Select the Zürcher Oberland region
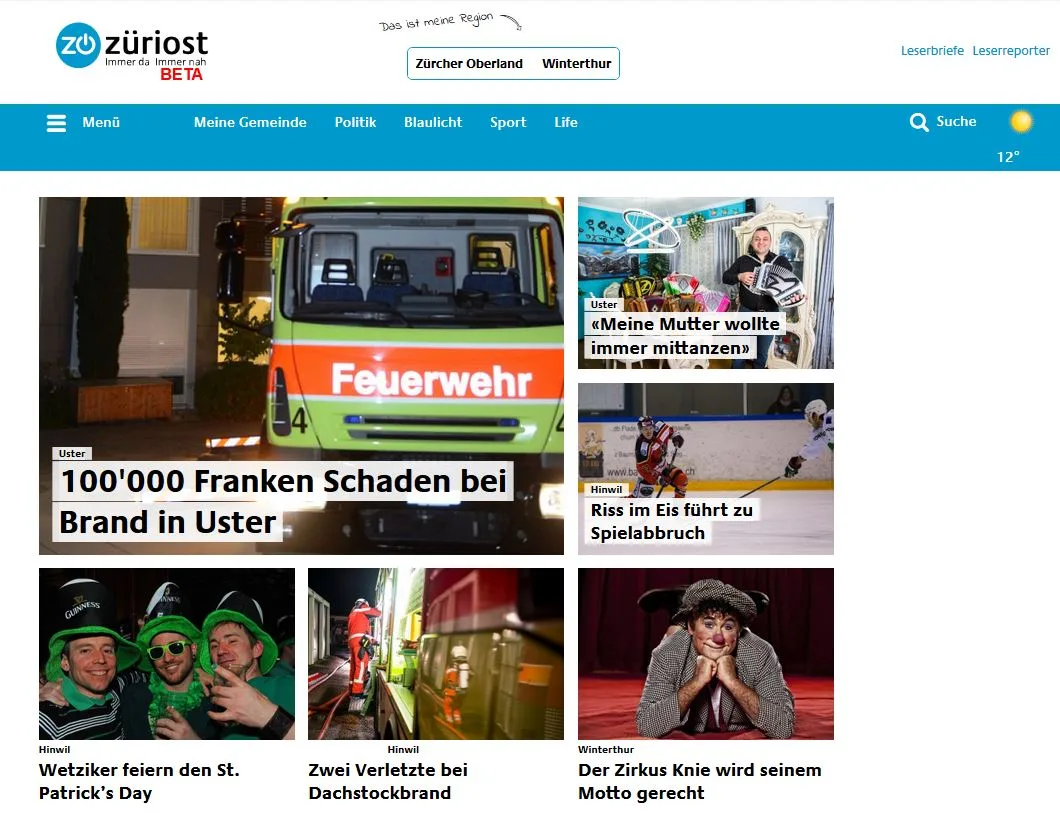Screen dimensions: 1060x837 pyautogui.click(x=468, y=64)
